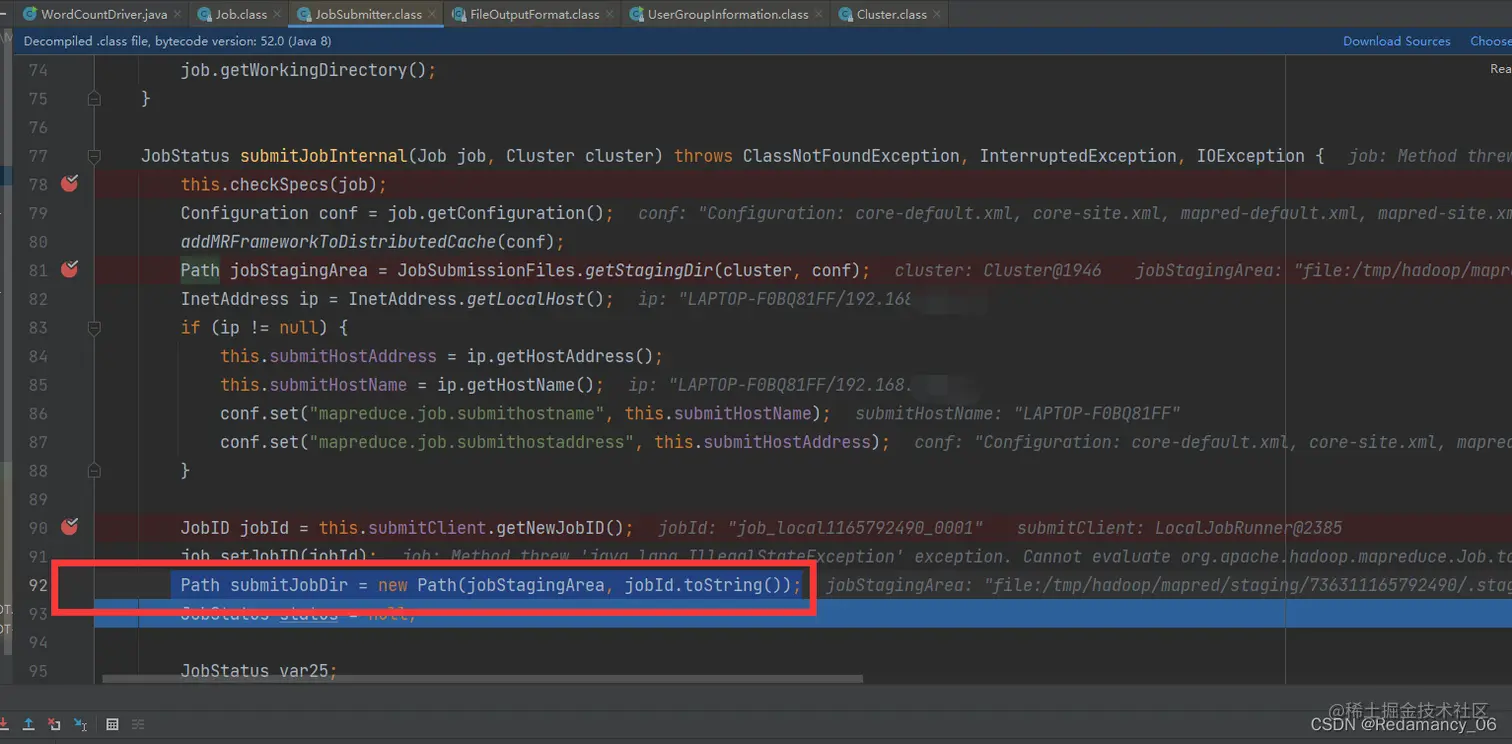The width and height of the screenshot is (1512, 744).
Task: Switch to the WordCountDriver.java tab
Action: point(104,15)
